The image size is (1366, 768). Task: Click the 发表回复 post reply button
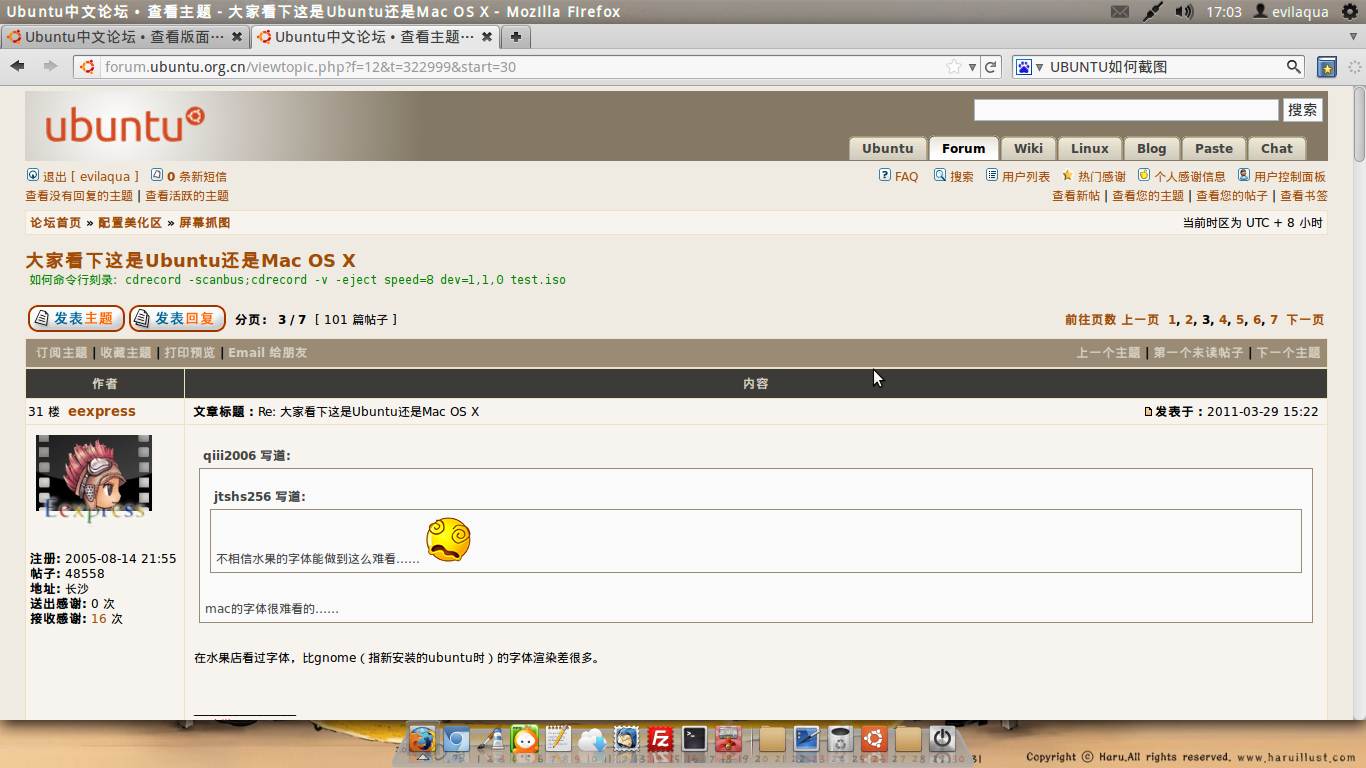point(177,319)
